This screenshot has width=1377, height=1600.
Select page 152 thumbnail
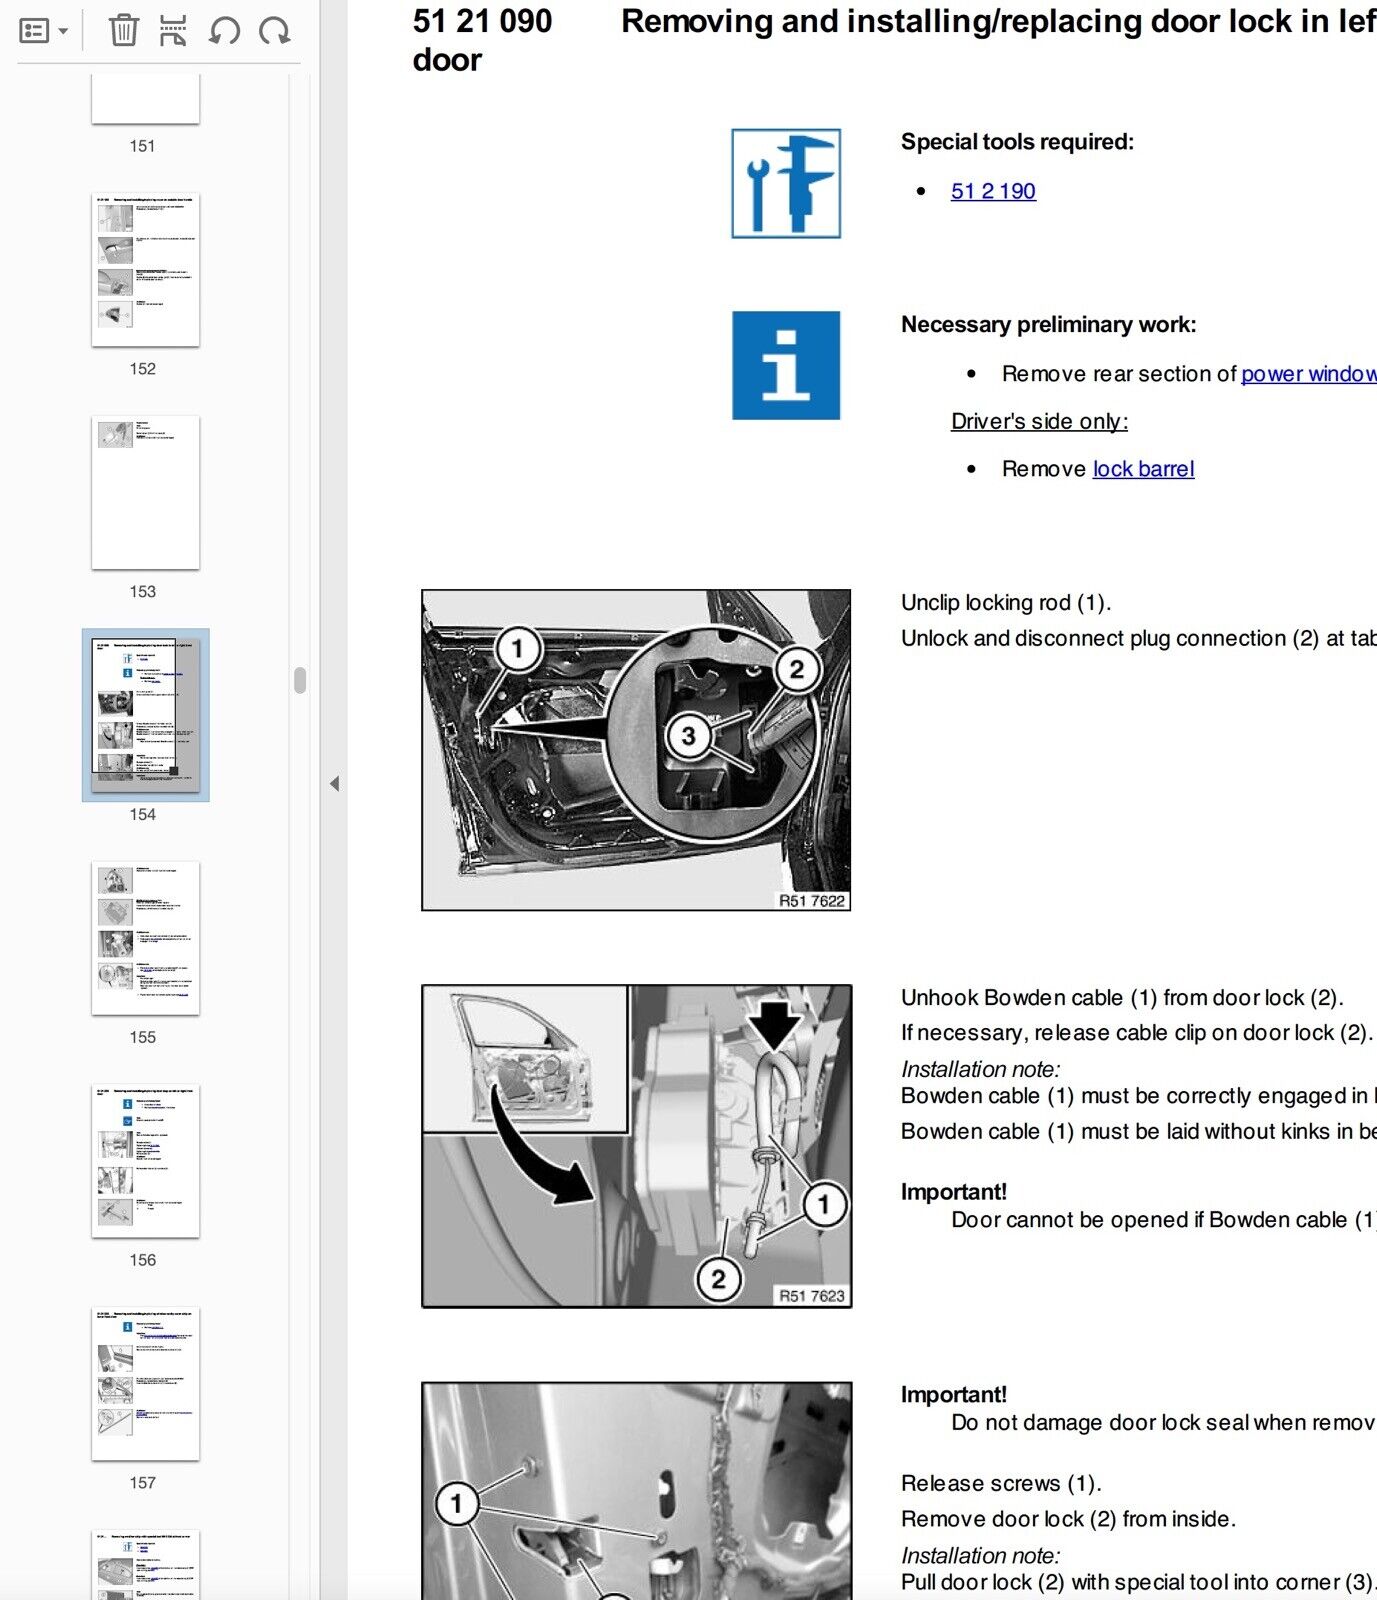tap(145, 270)
